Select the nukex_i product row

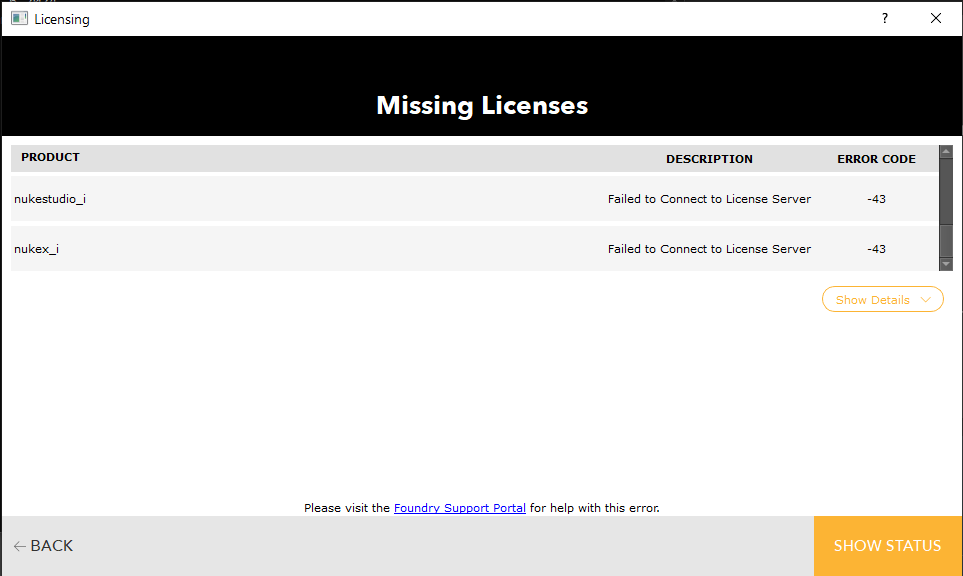(x=474, y=249)
